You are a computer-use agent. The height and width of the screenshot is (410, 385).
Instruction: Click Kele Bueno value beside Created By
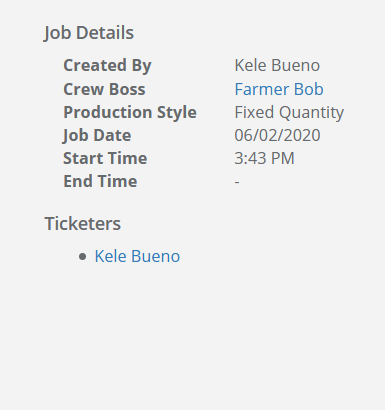point(277,65)
